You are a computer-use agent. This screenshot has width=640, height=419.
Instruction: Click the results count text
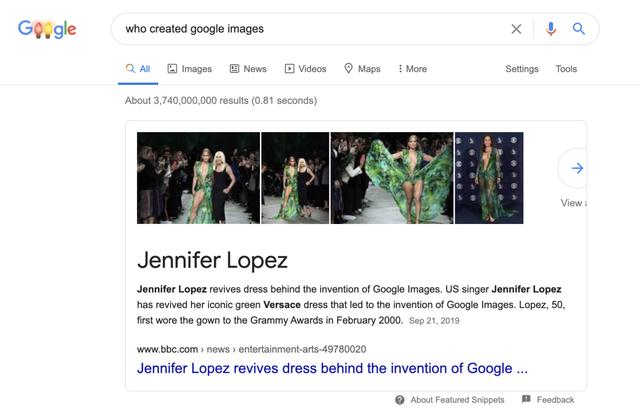221,100
